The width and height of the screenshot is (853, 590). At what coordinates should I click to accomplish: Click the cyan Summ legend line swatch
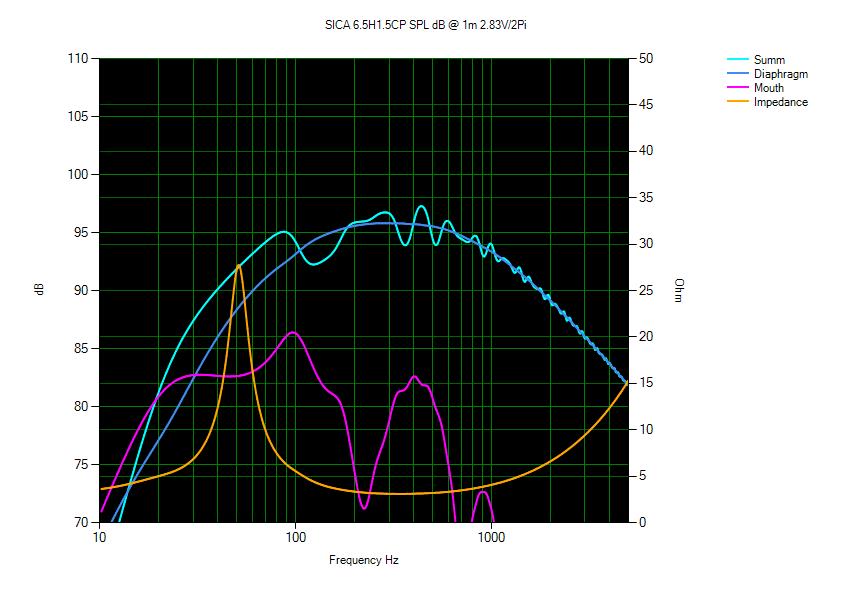737,60
